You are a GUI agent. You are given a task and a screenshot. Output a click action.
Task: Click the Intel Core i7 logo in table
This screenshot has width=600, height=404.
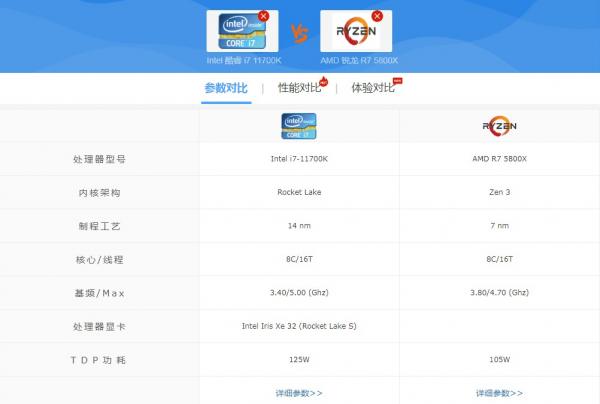click(299, 126)
